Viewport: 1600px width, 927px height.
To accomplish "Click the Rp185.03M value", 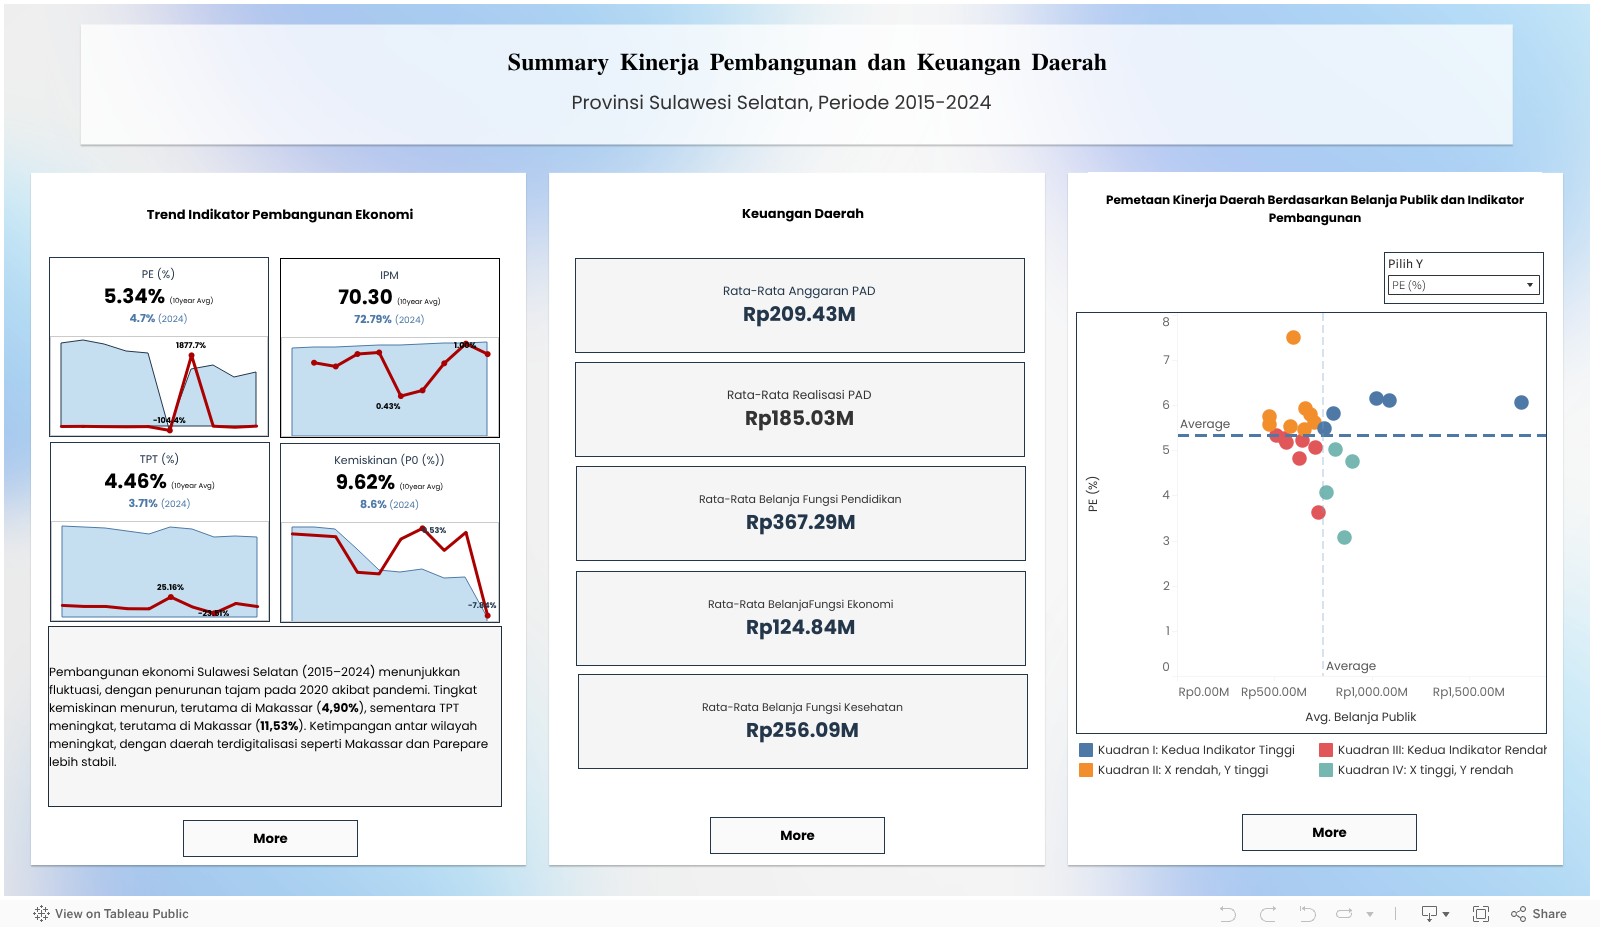I will (x=799, y=418).
